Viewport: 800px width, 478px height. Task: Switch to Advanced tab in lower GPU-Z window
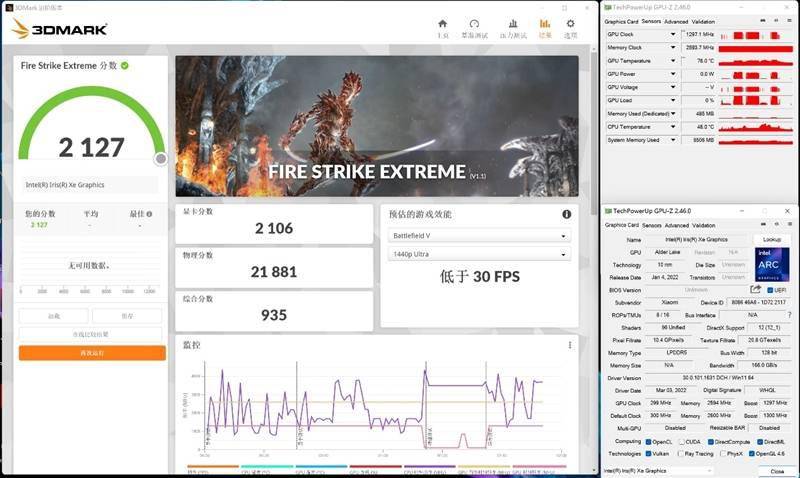(x=677, y=225)
